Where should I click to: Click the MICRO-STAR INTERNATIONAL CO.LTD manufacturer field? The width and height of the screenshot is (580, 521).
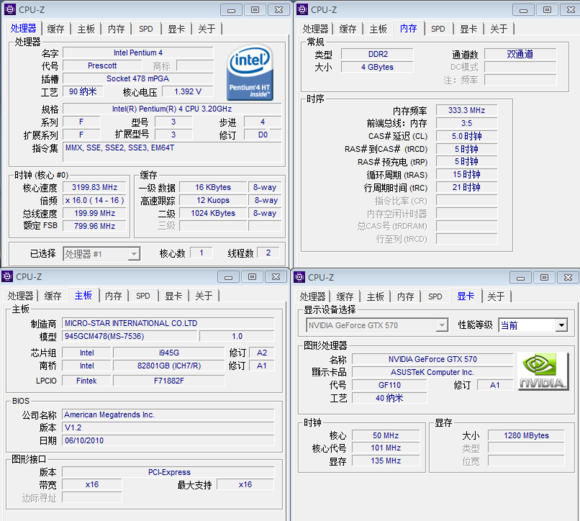tap(168, 323)
